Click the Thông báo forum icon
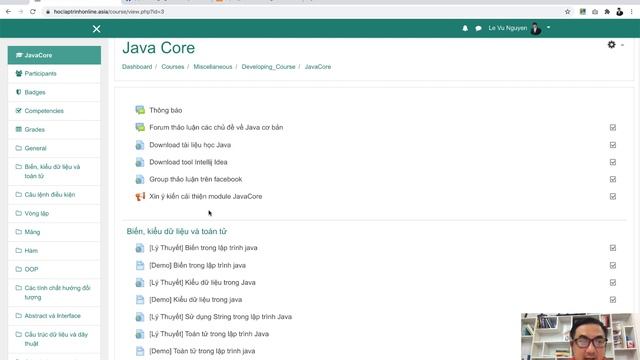640x360 pixels. (140, 110)
